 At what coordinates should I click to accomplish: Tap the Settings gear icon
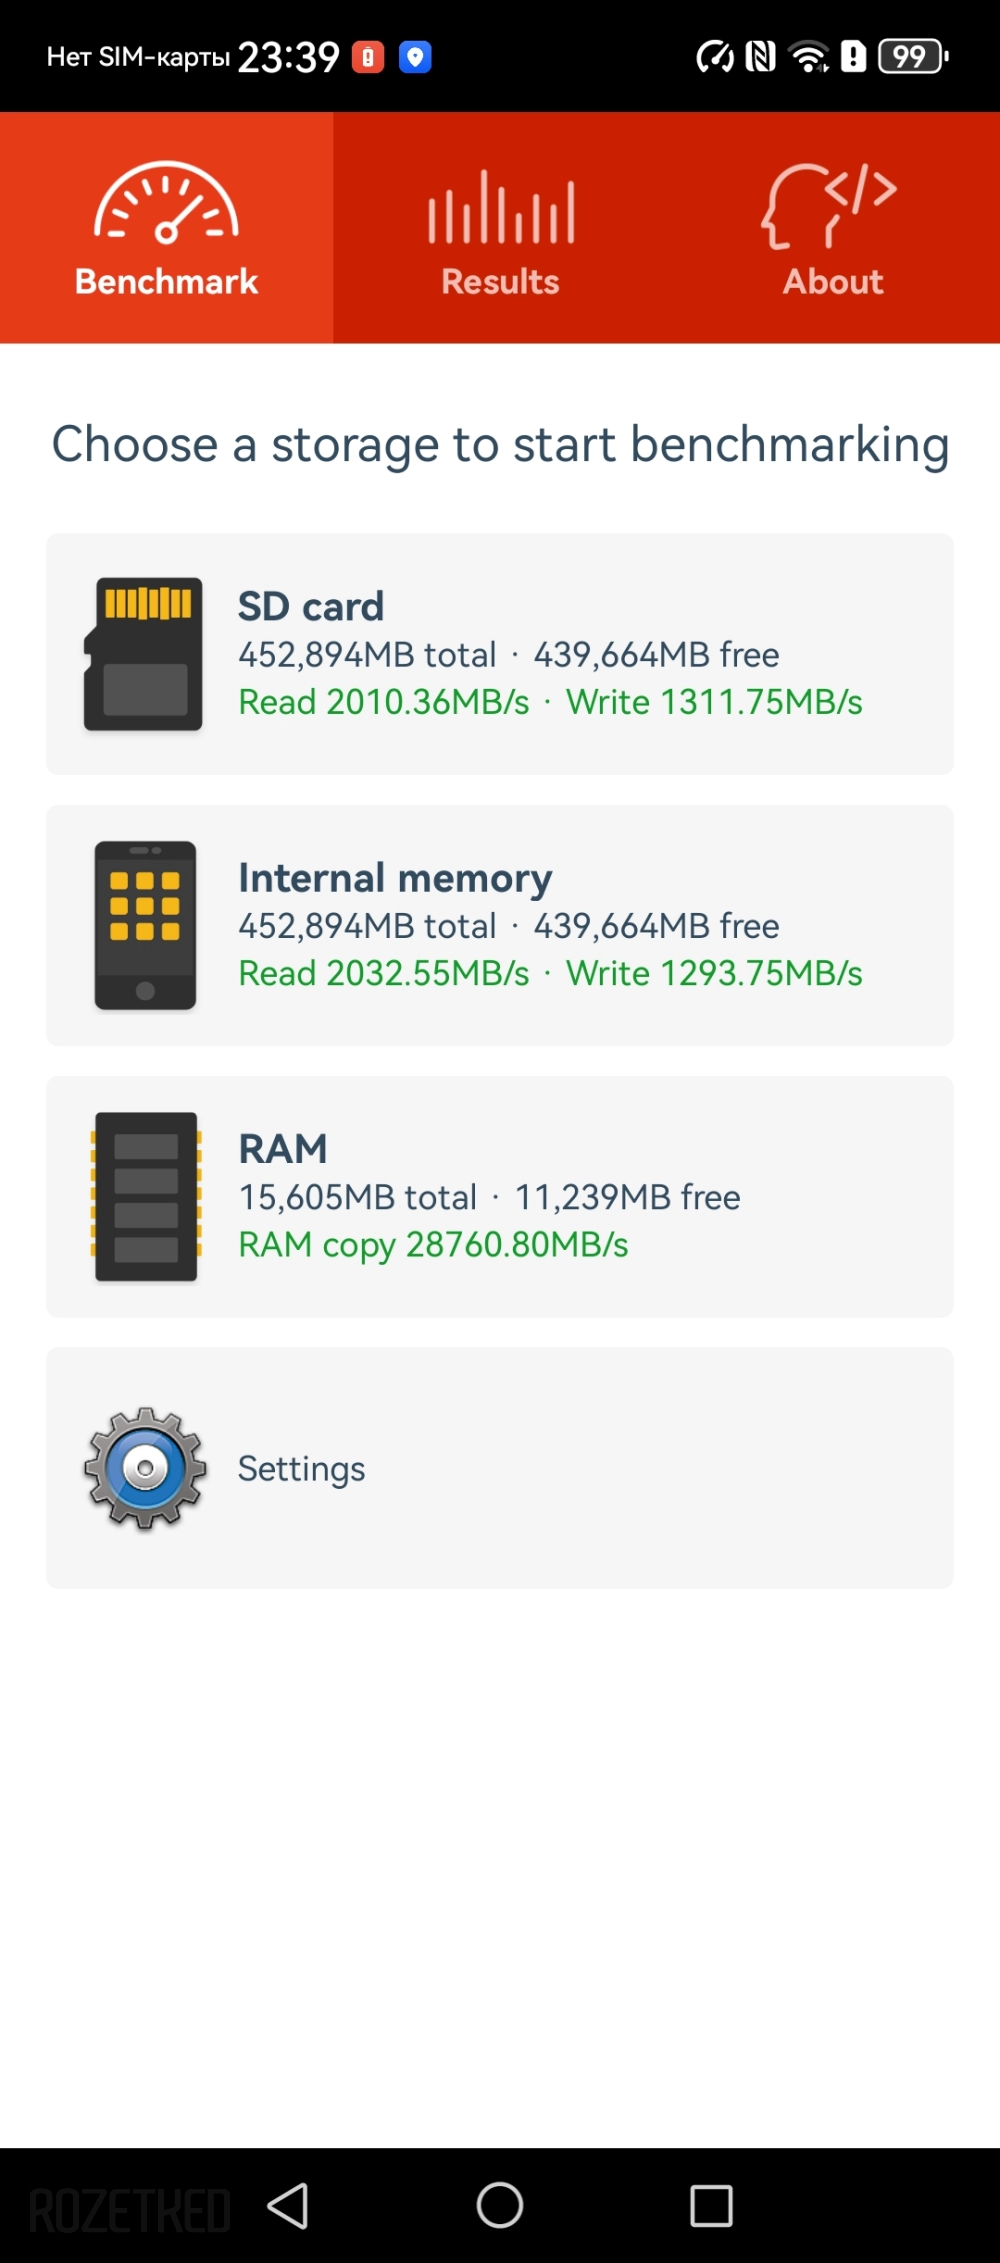[x=146, y=1468]
